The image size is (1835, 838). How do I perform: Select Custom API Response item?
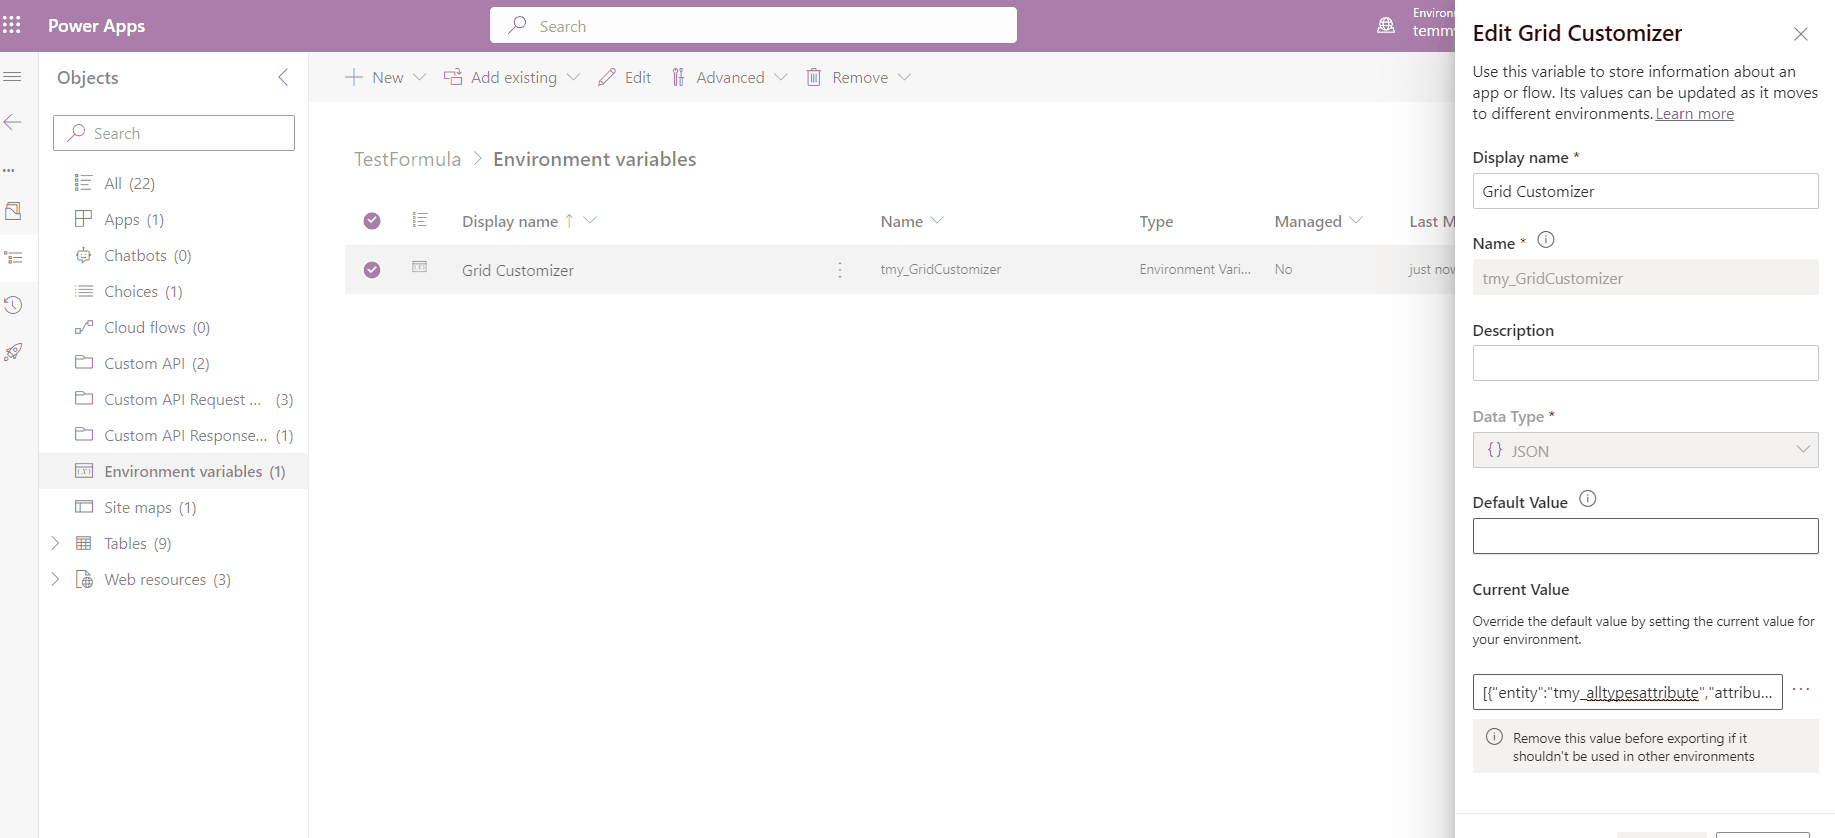(174, 435)
